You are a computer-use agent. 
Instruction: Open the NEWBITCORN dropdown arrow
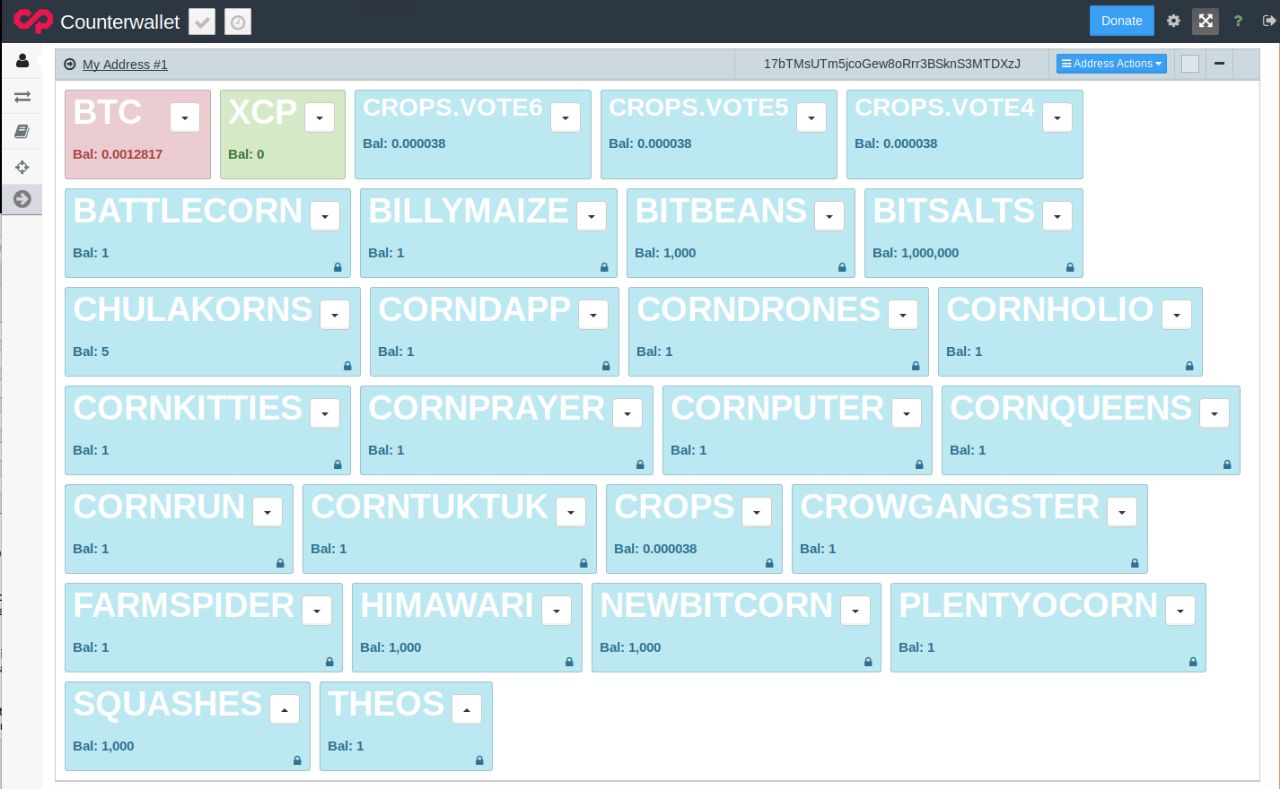tap(855, 611)
